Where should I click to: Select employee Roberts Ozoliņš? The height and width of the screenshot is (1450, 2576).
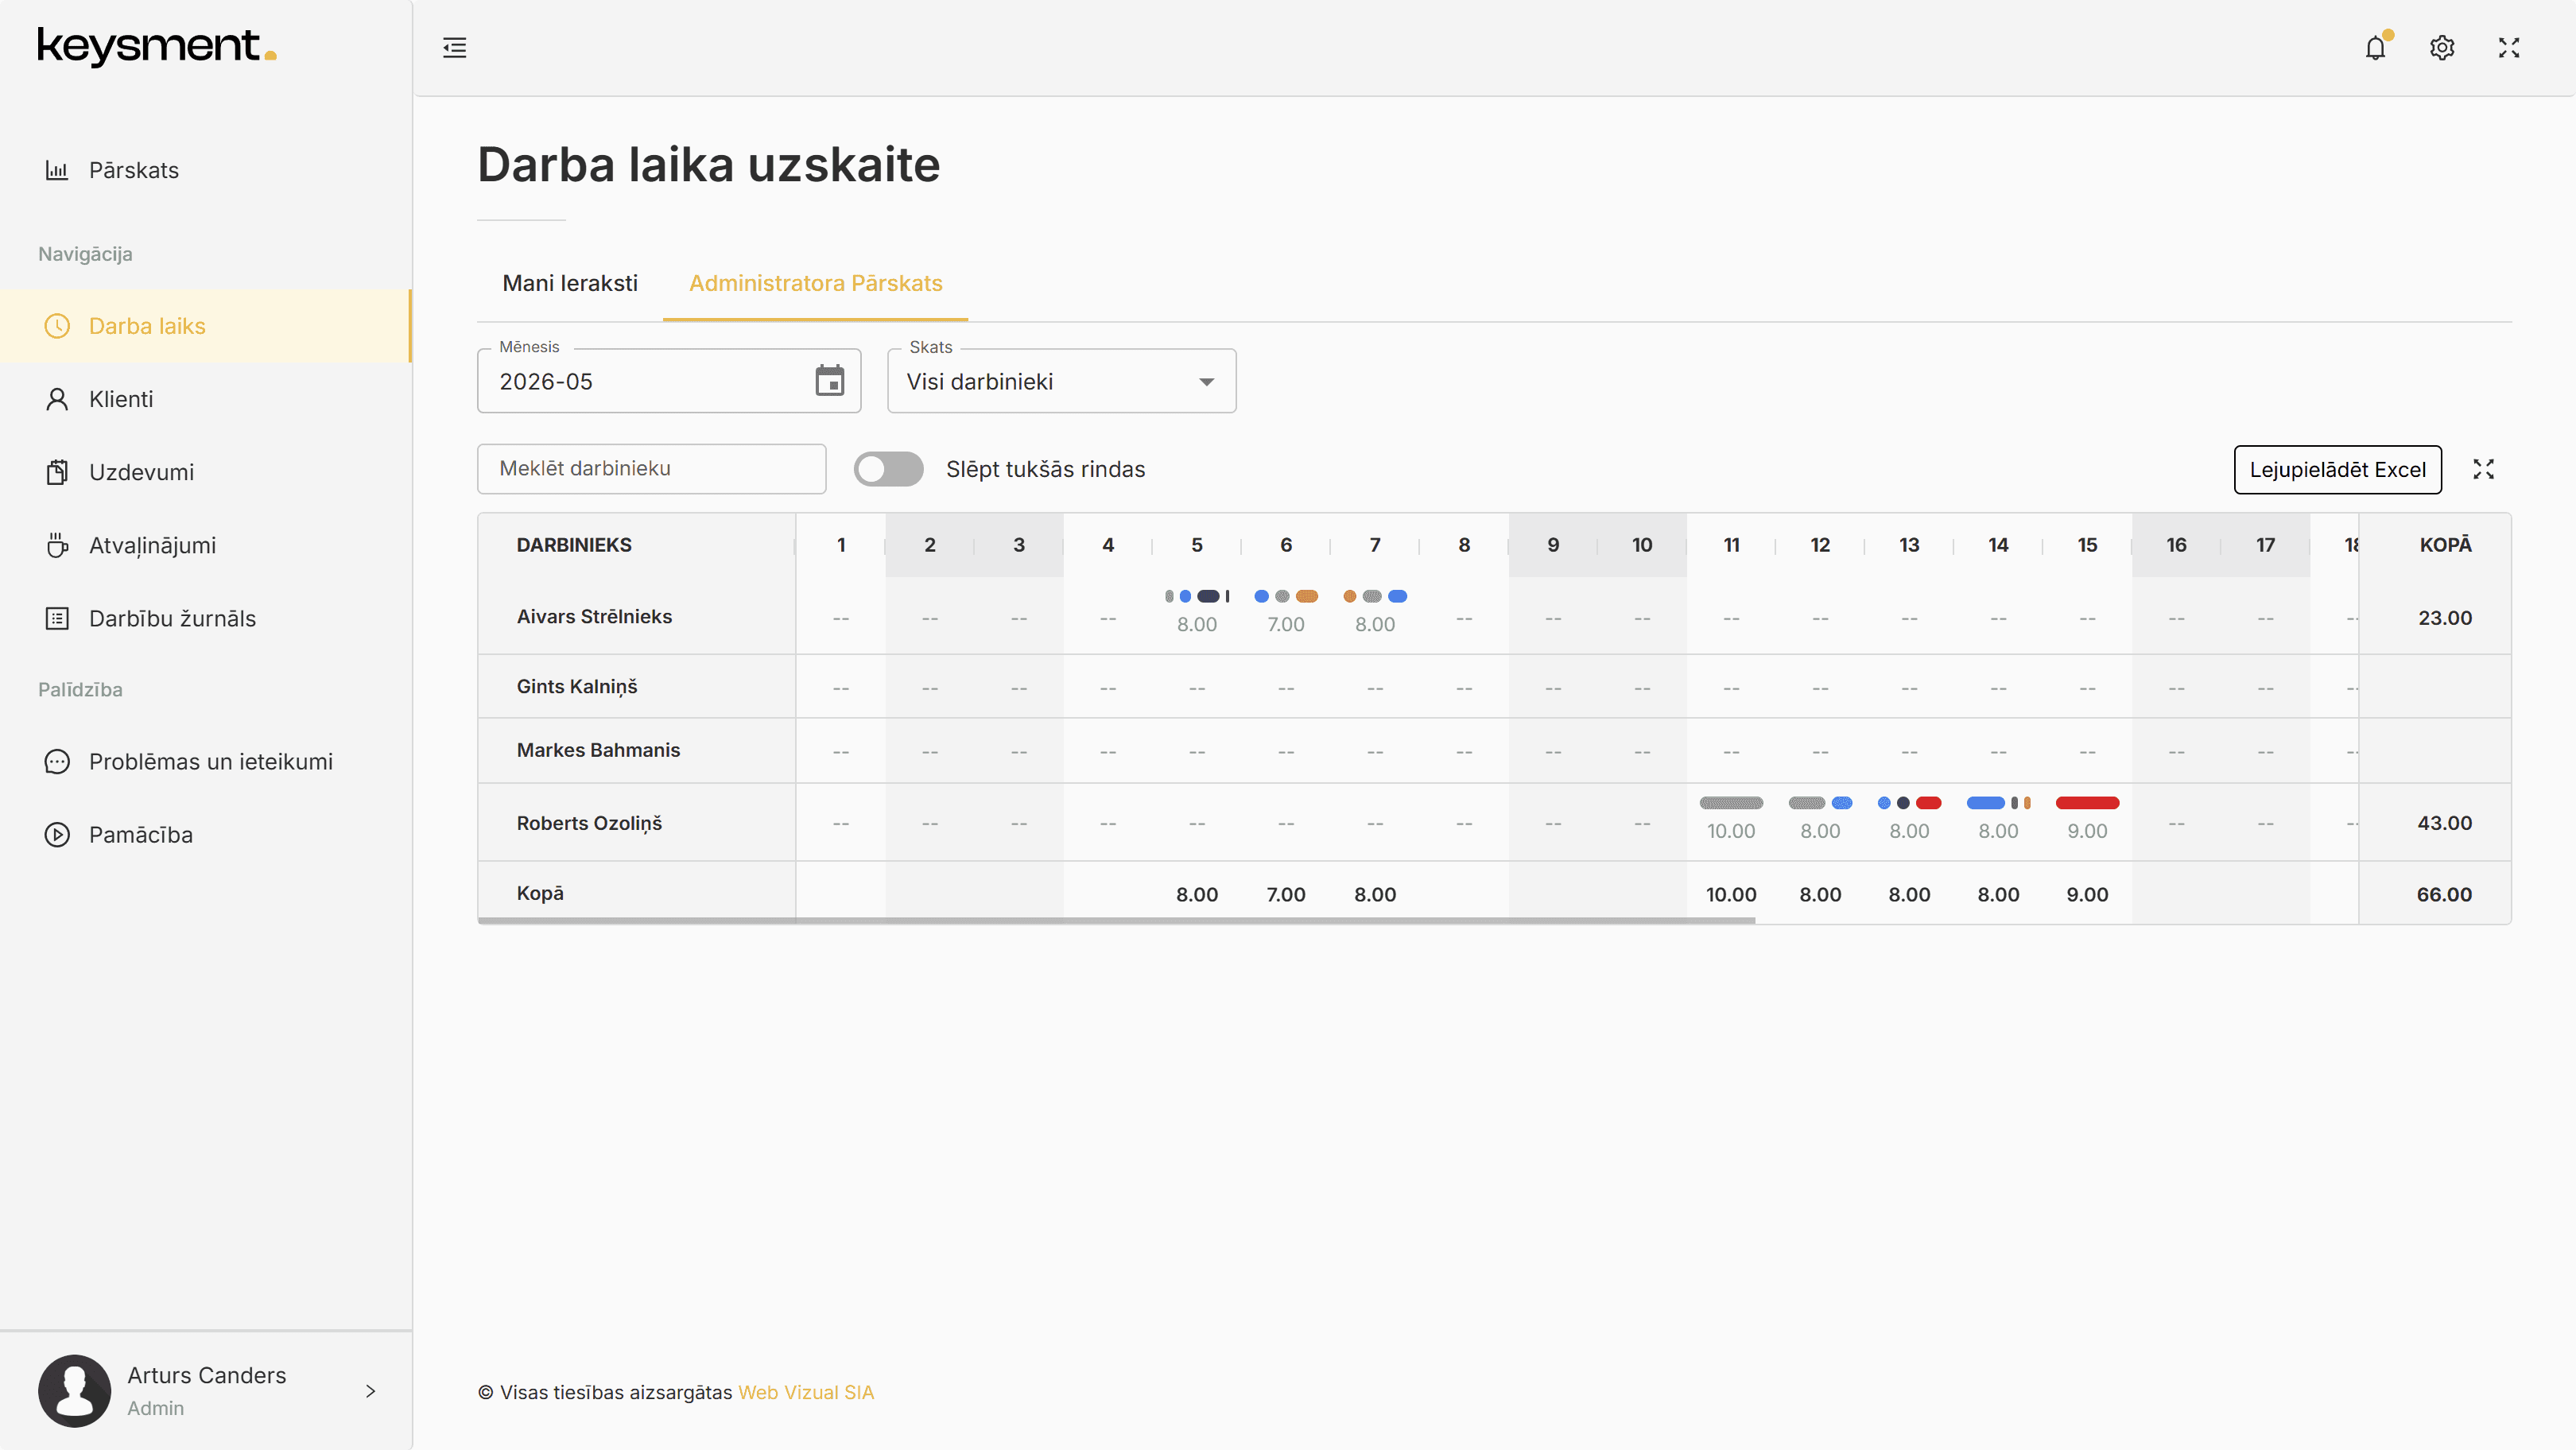coord(589,823)
